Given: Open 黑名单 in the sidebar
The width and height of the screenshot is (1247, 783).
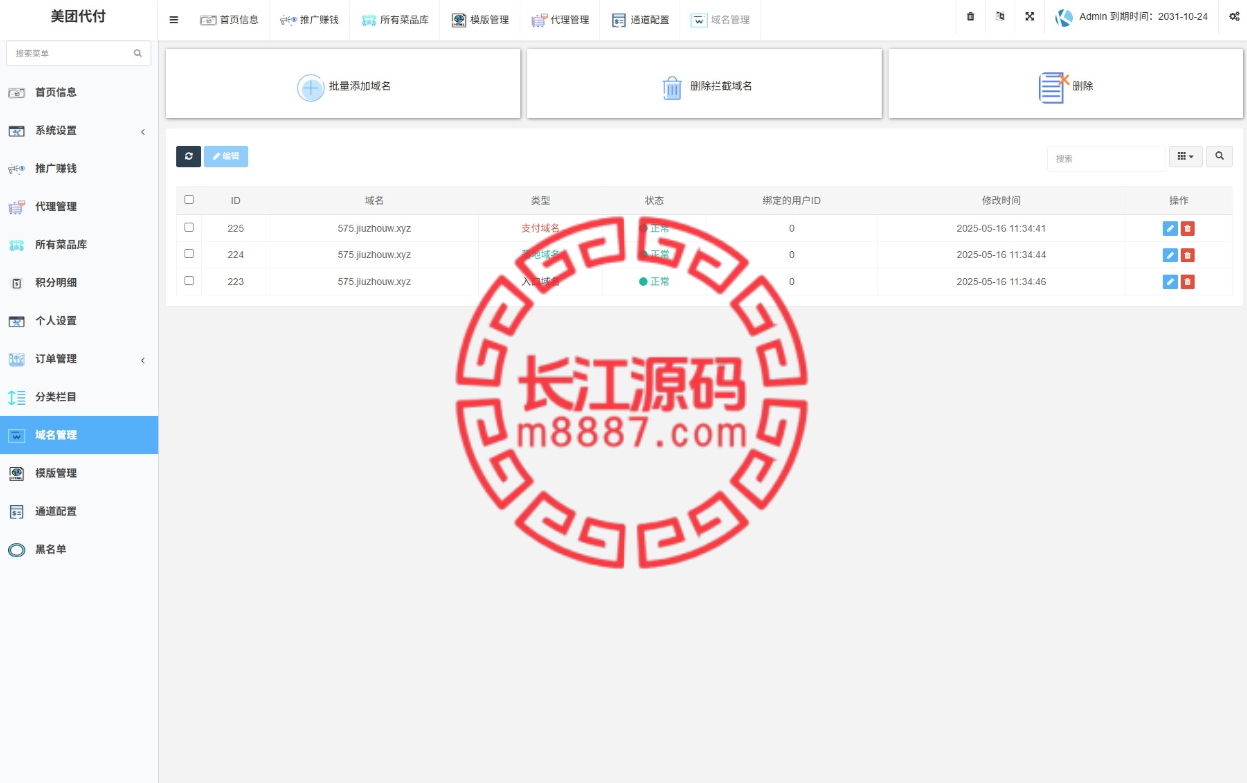Looking at the screenshot, I should pos(79,549).
